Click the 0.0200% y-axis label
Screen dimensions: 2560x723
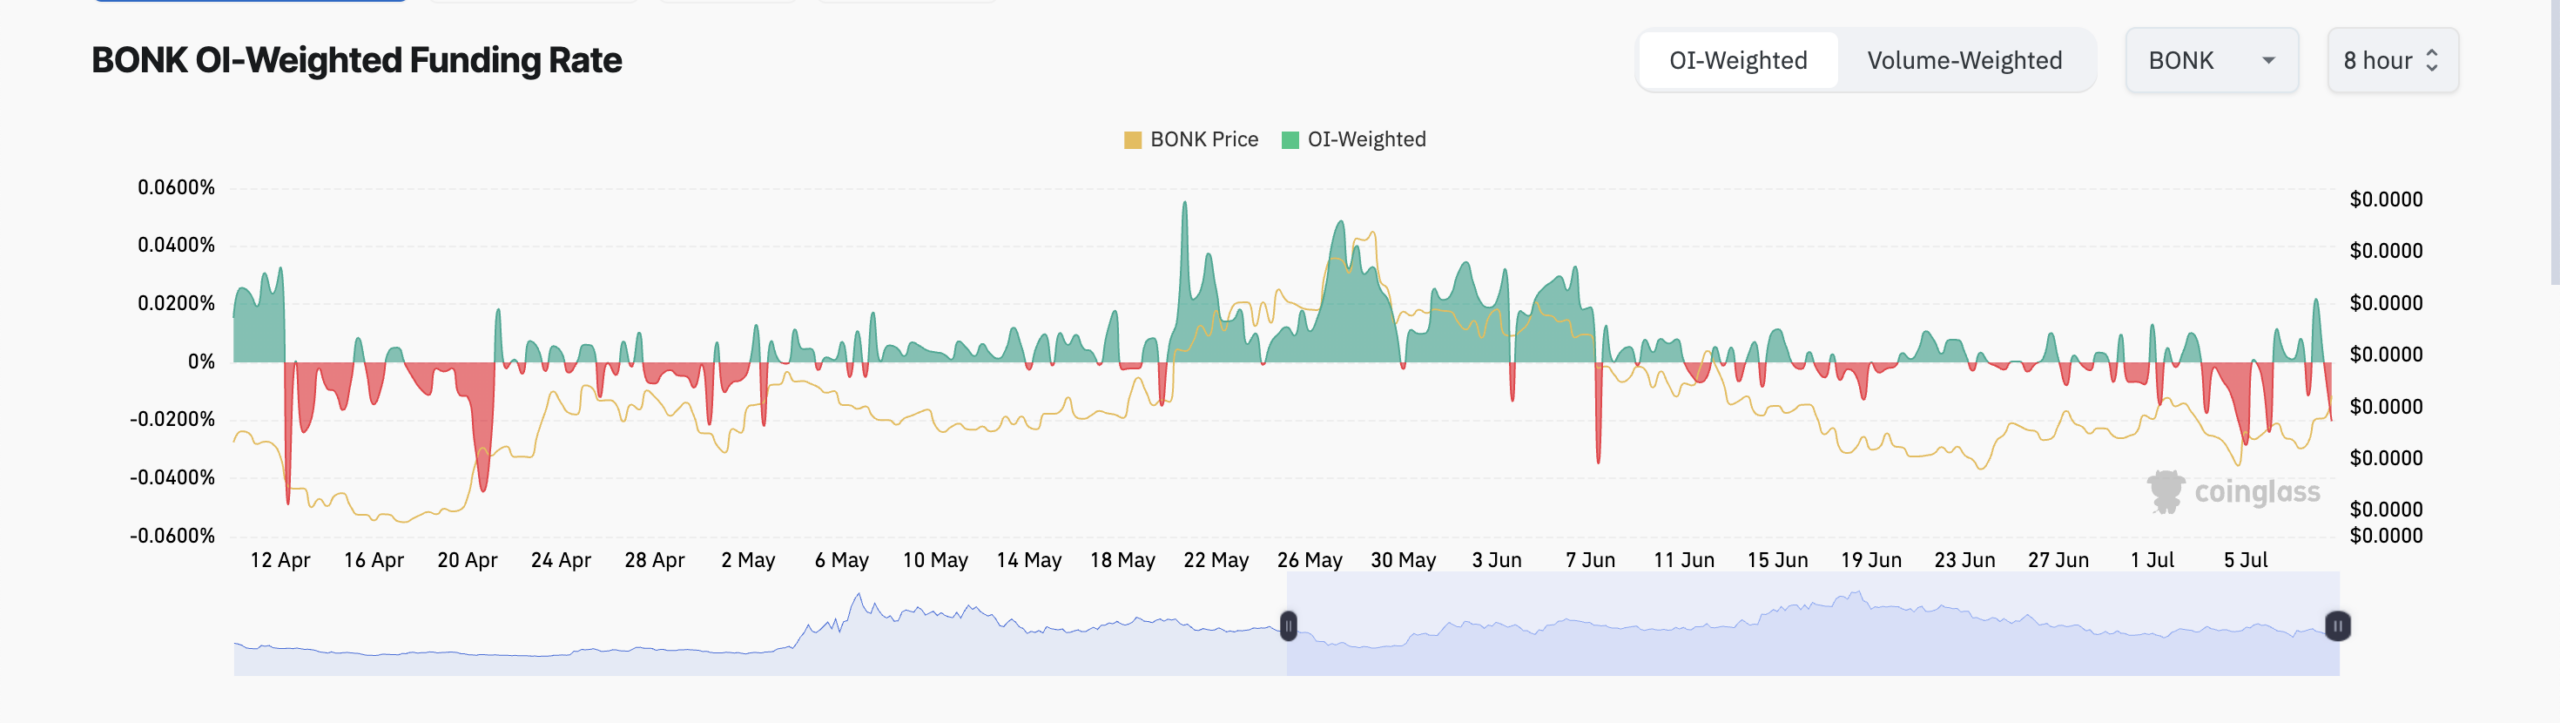click(x=176, y=303)
